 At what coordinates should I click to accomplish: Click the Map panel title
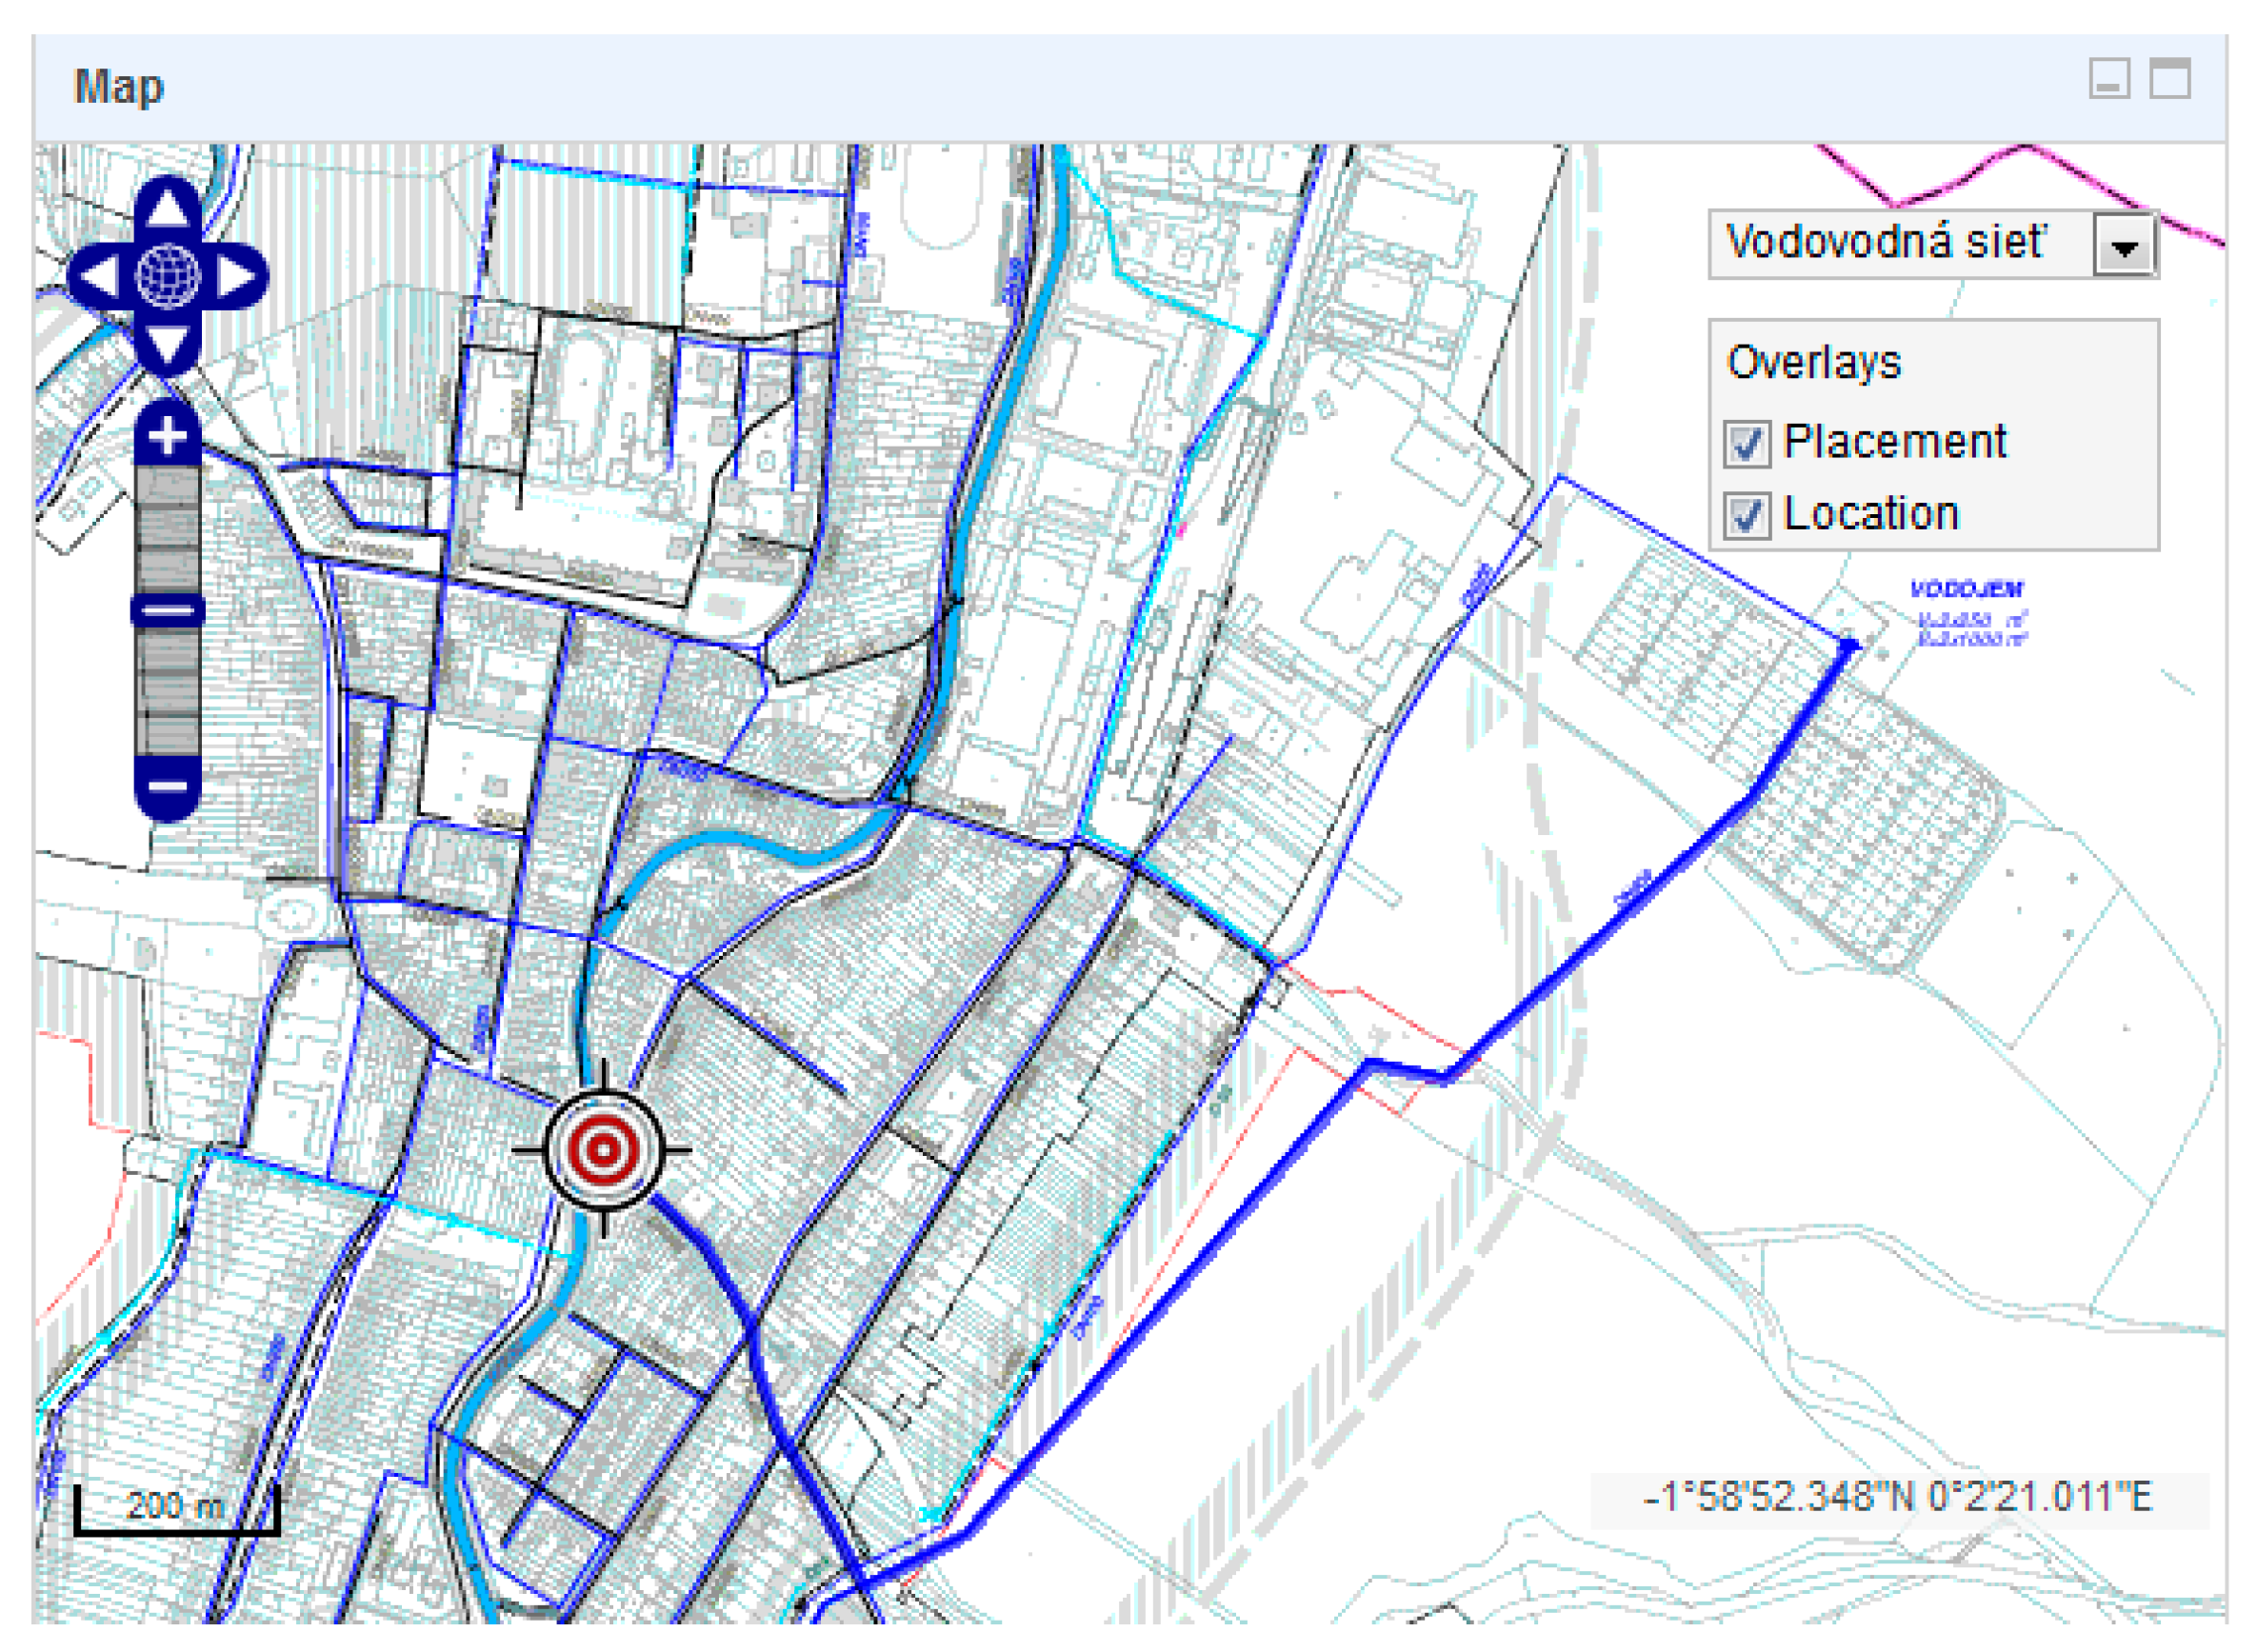(119, 87)
